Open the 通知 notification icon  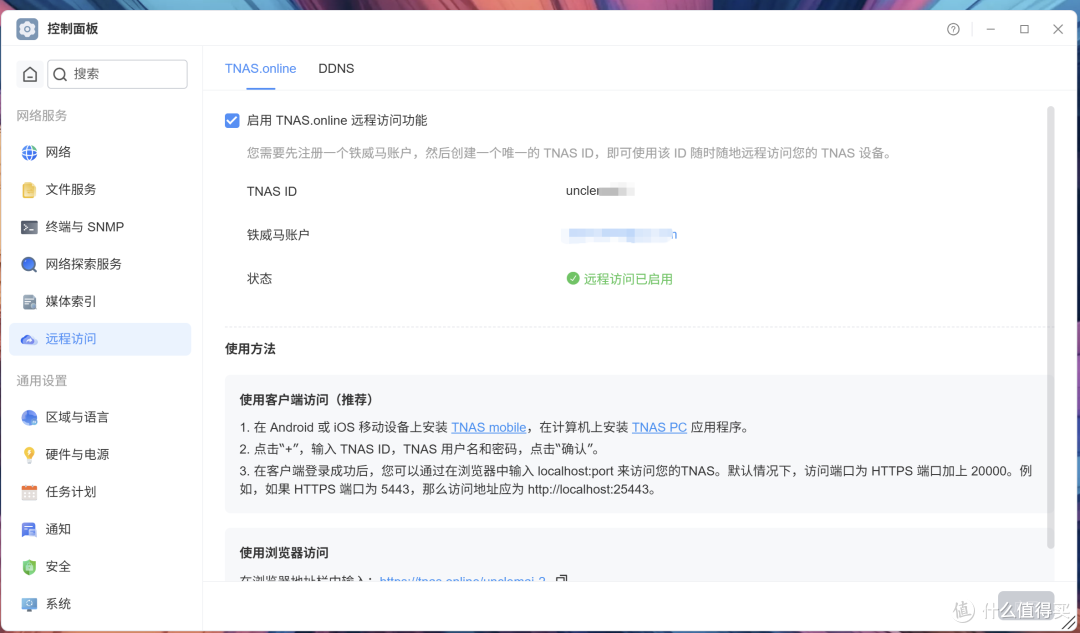tap(29, 530)
